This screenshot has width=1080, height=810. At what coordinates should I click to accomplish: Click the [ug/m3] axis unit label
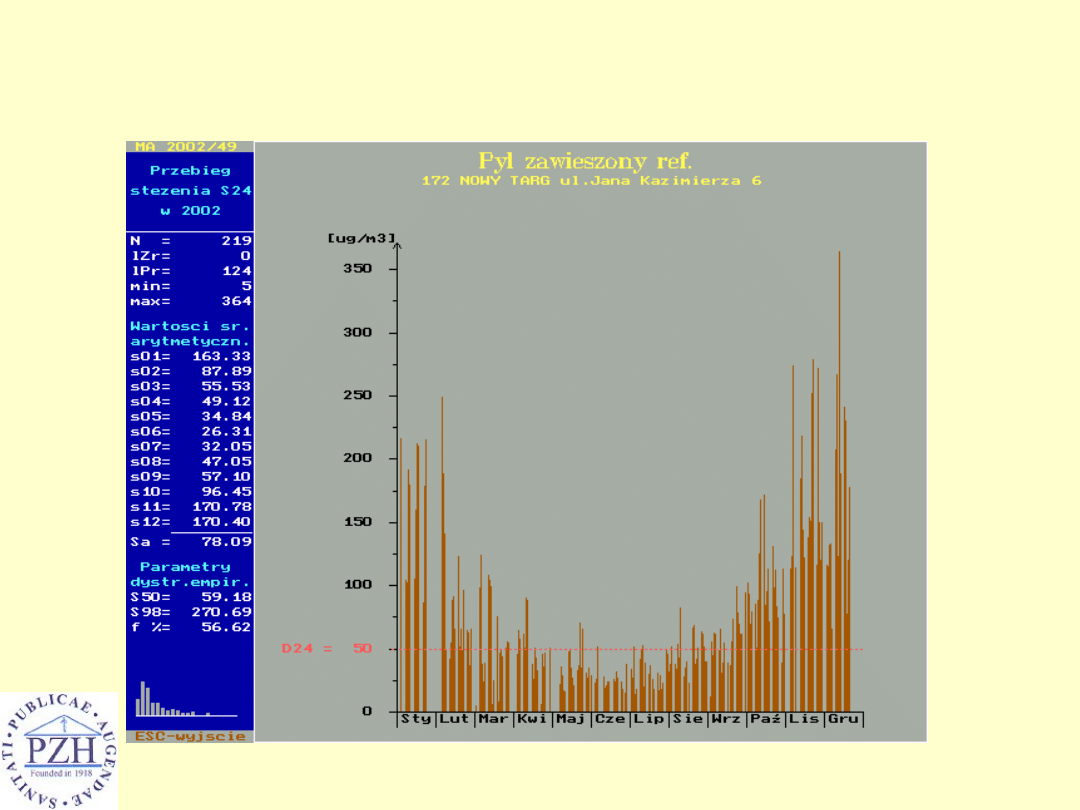click(361, 237)
